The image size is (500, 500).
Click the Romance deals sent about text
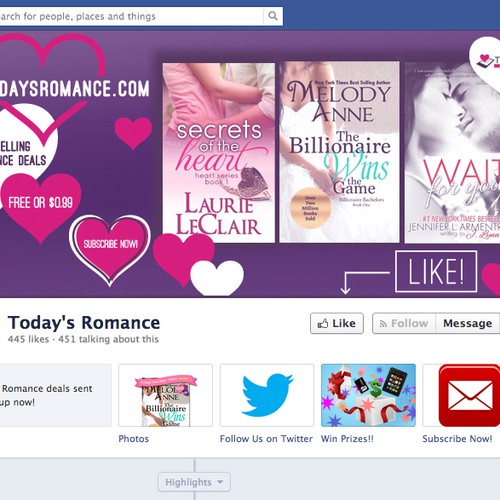47,395
